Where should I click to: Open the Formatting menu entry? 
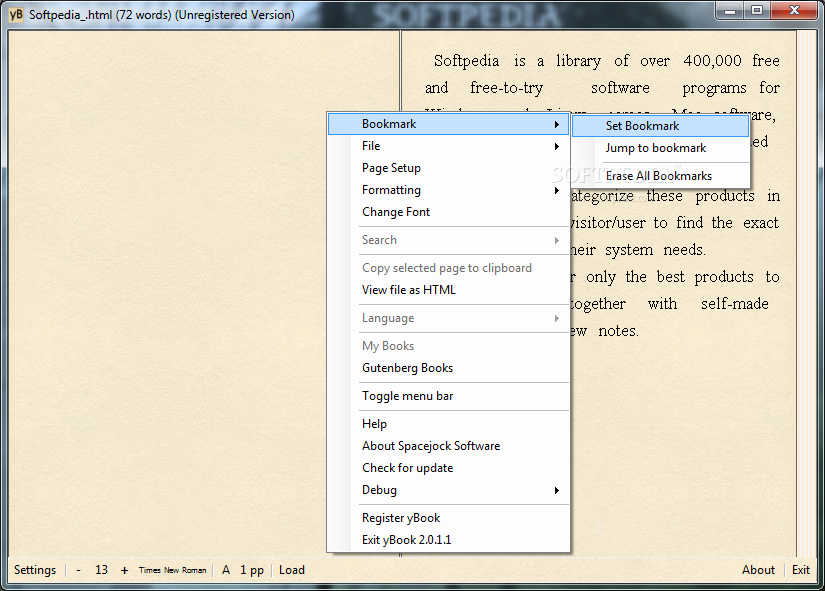coord(447,190)
